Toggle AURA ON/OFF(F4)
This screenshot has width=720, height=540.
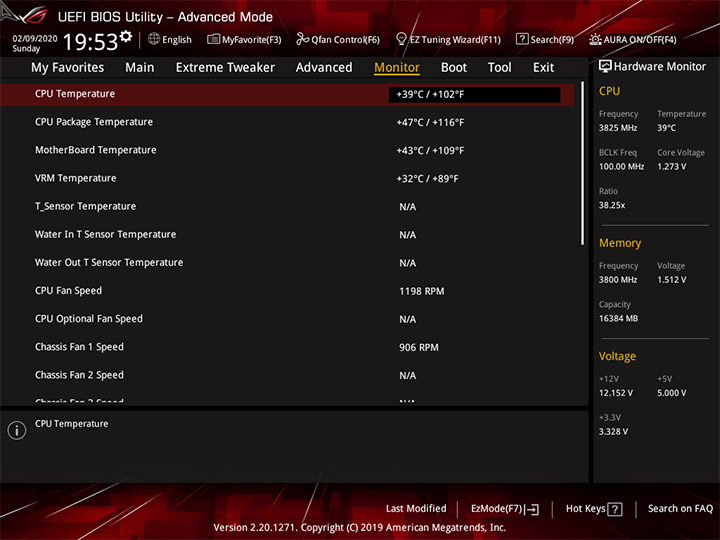point(640,39)
